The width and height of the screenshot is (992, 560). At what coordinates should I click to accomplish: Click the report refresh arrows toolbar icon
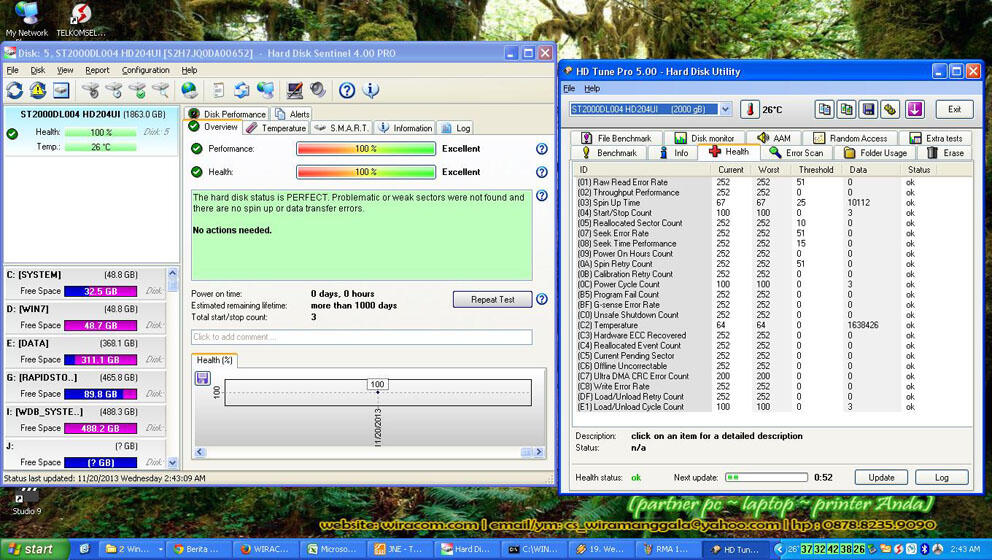pyautogui.click(x=242, y=90)
